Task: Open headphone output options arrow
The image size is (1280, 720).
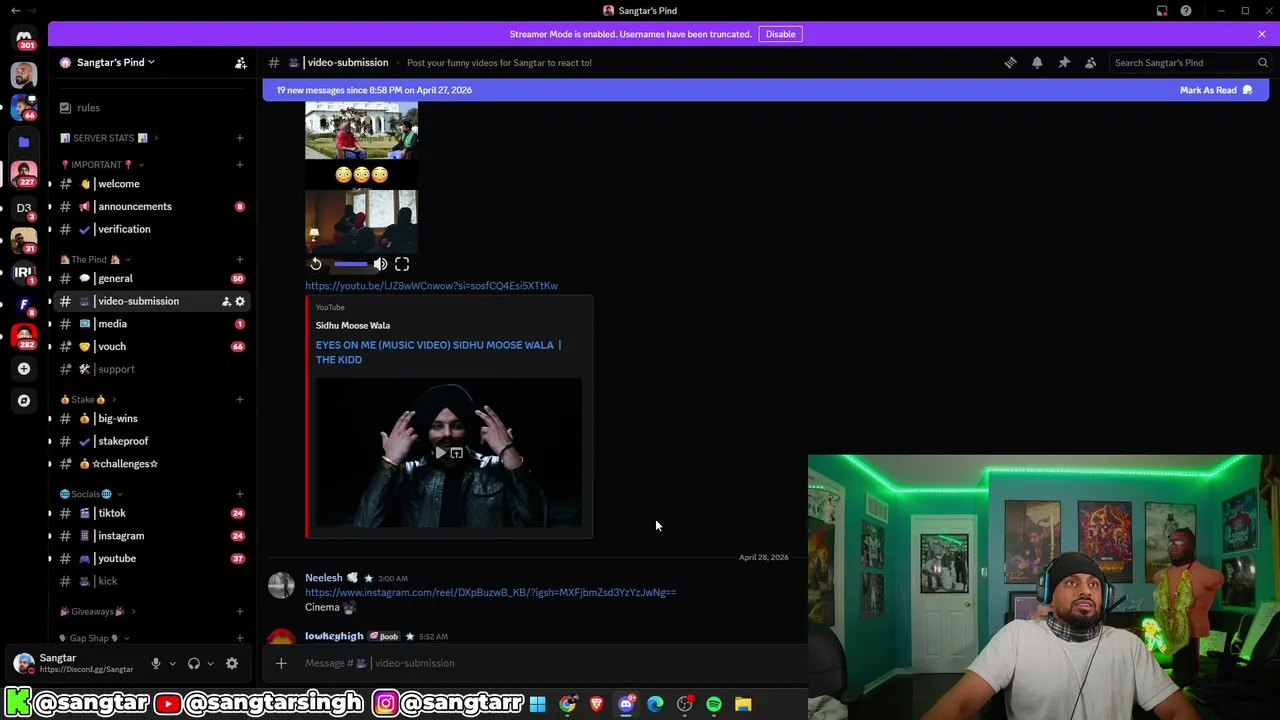Action: (x=210, y=663)
